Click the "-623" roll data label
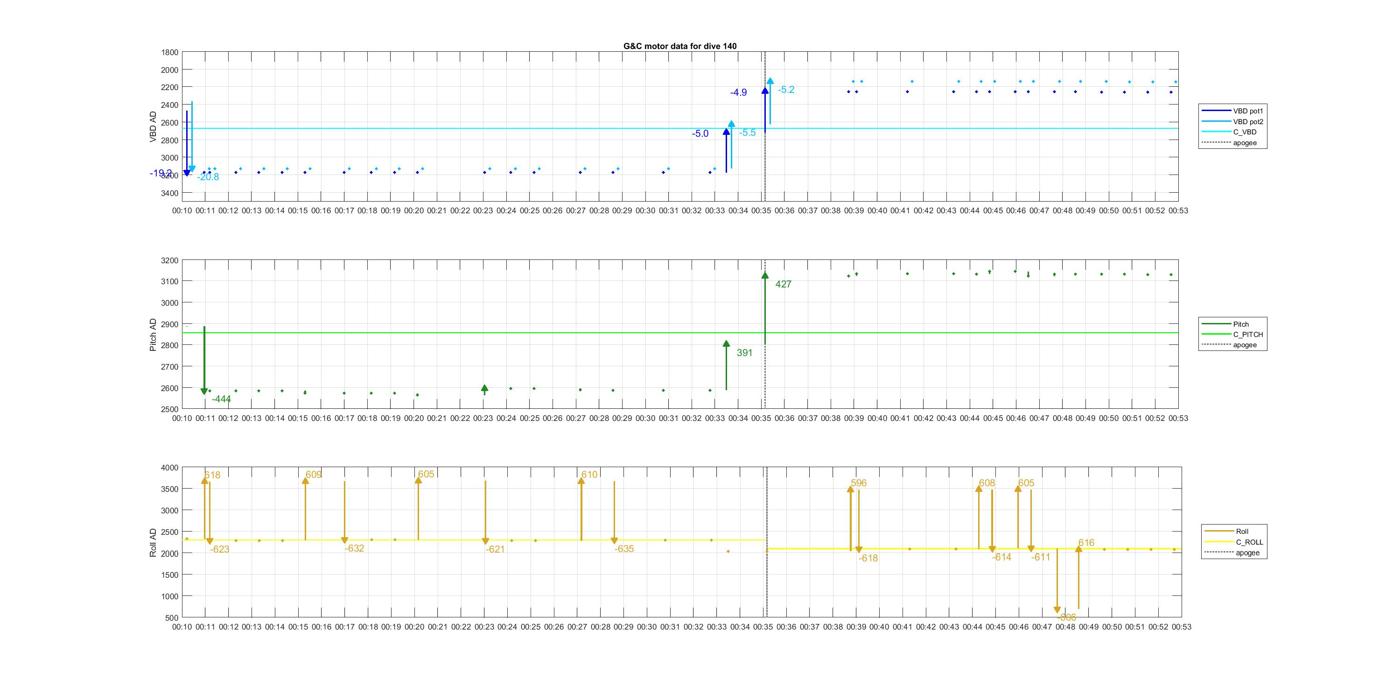 pyautogui.click(x=219, y=549)
